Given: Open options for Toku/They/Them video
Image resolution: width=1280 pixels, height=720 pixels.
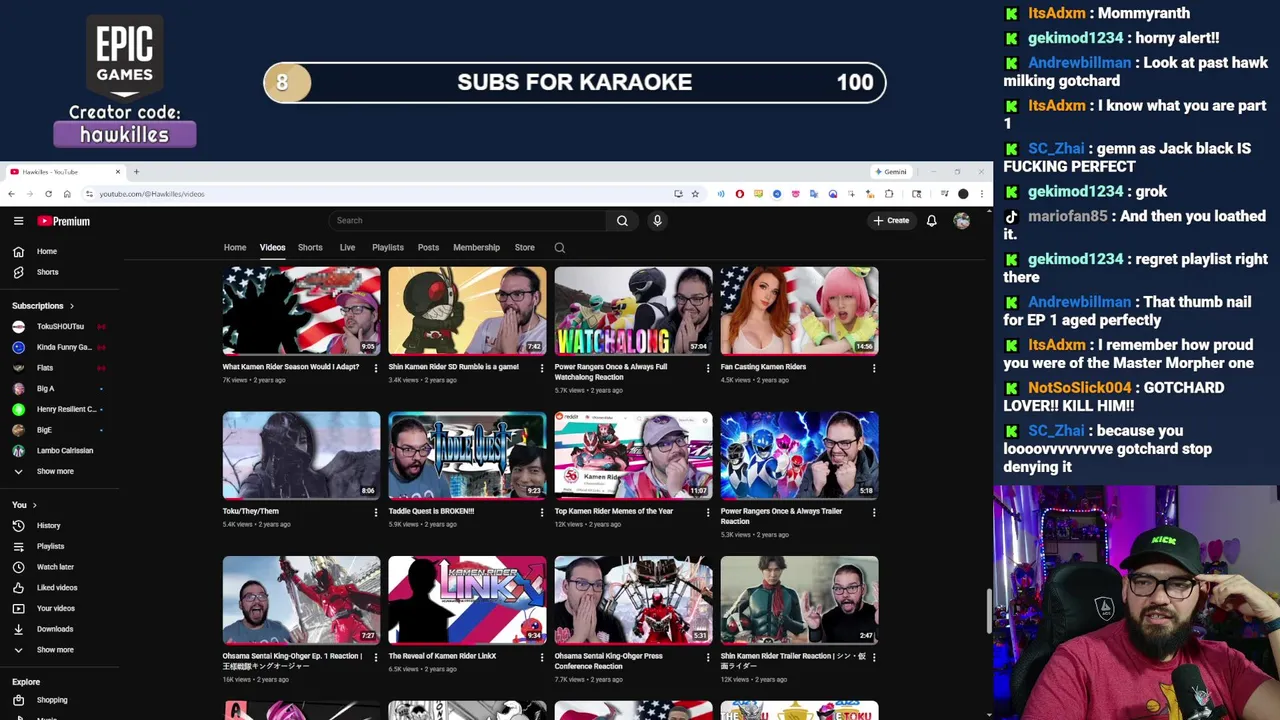Looking at the screenshot, I should coord(376,512).
